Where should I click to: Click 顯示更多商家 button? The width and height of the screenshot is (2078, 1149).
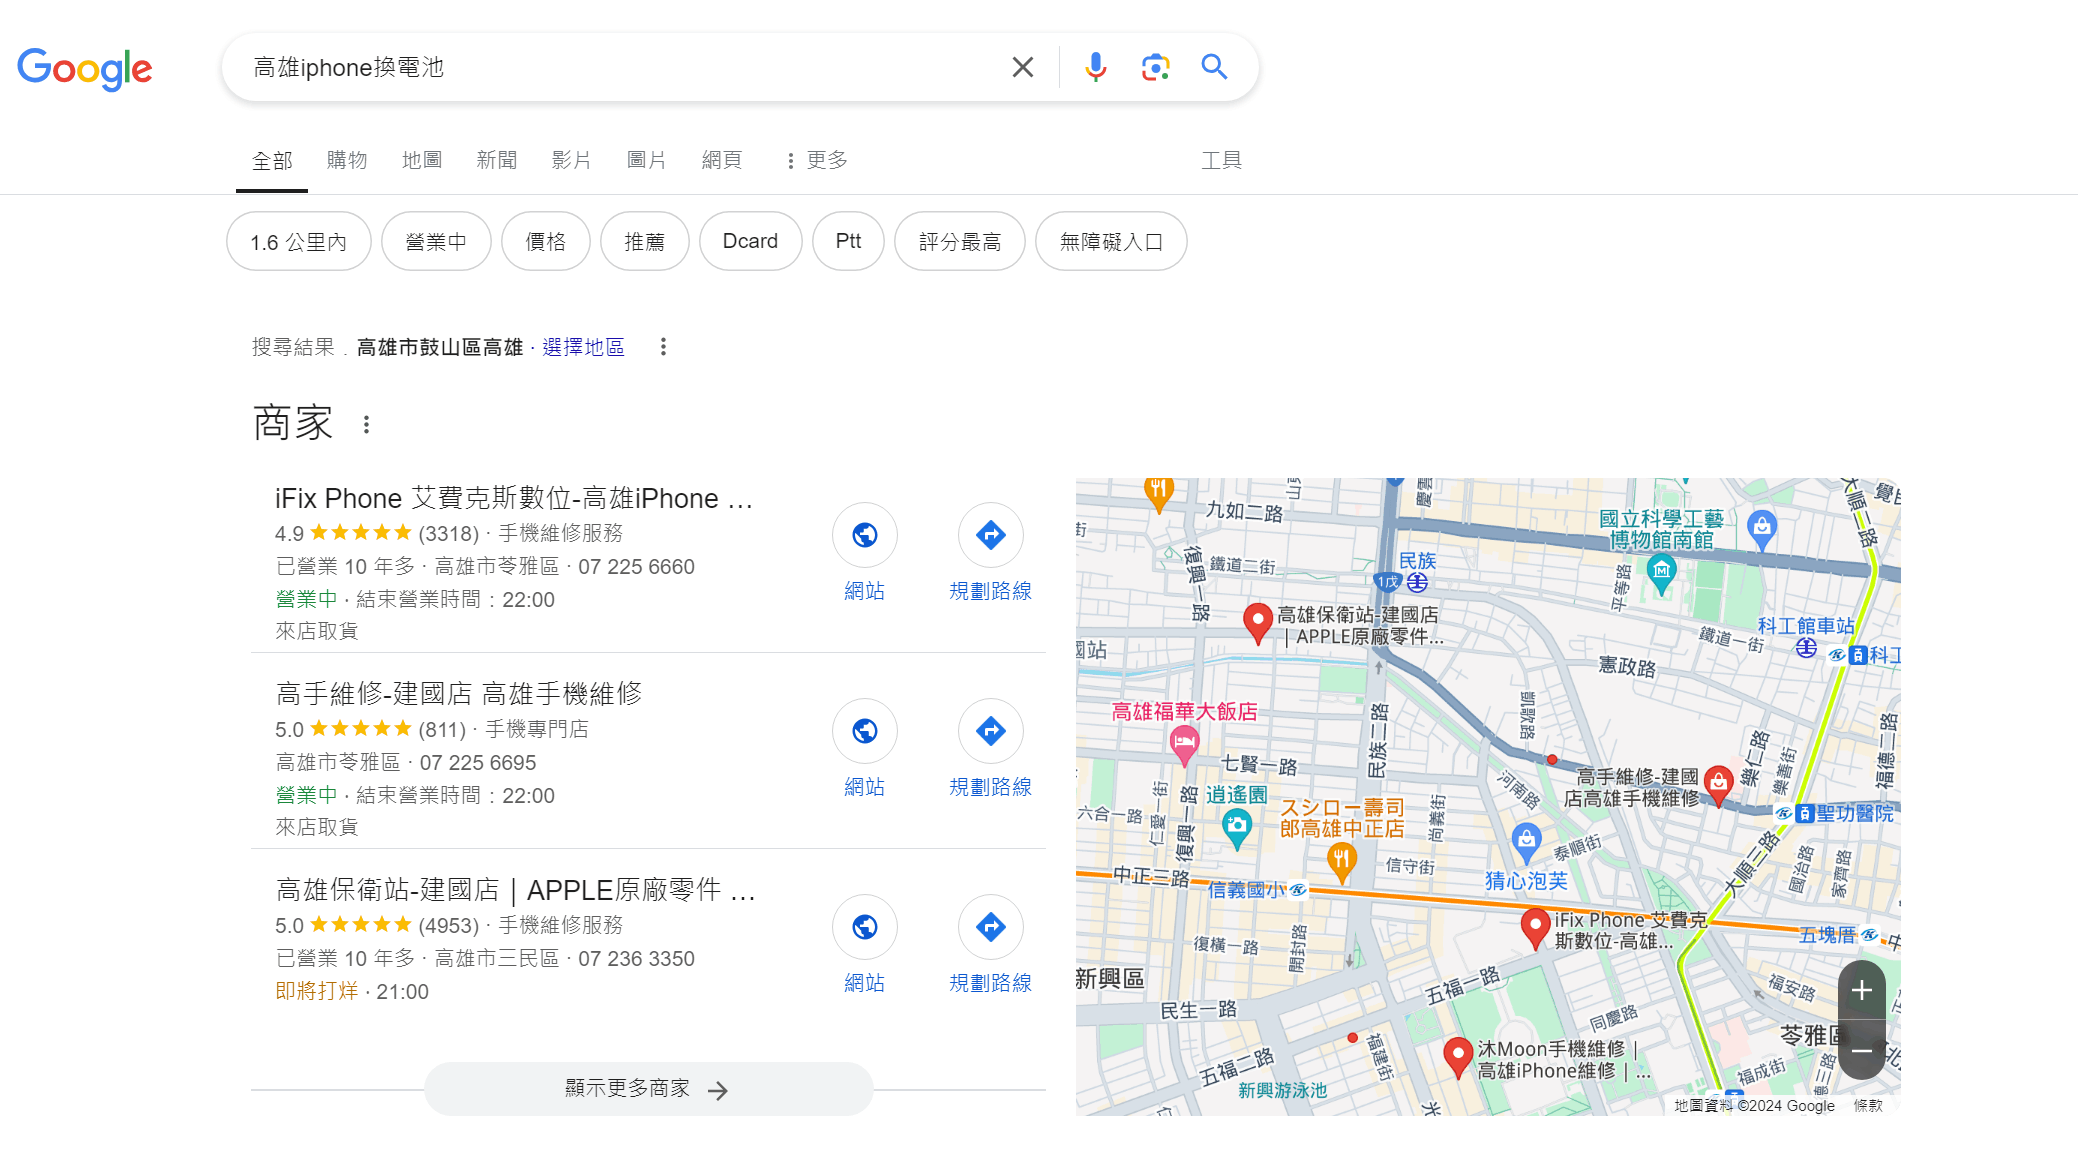point(648,1089)
